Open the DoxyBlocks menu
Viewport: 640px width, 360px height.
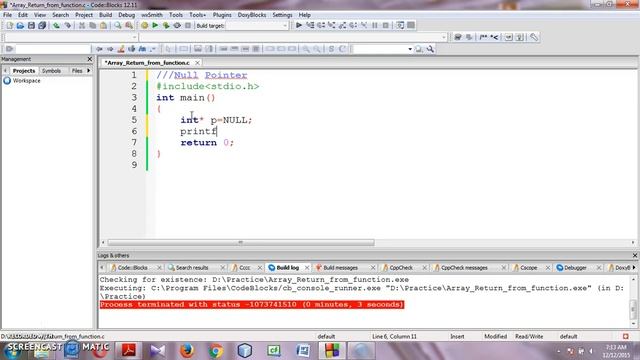pyautogui.click(x=252, y=15)
